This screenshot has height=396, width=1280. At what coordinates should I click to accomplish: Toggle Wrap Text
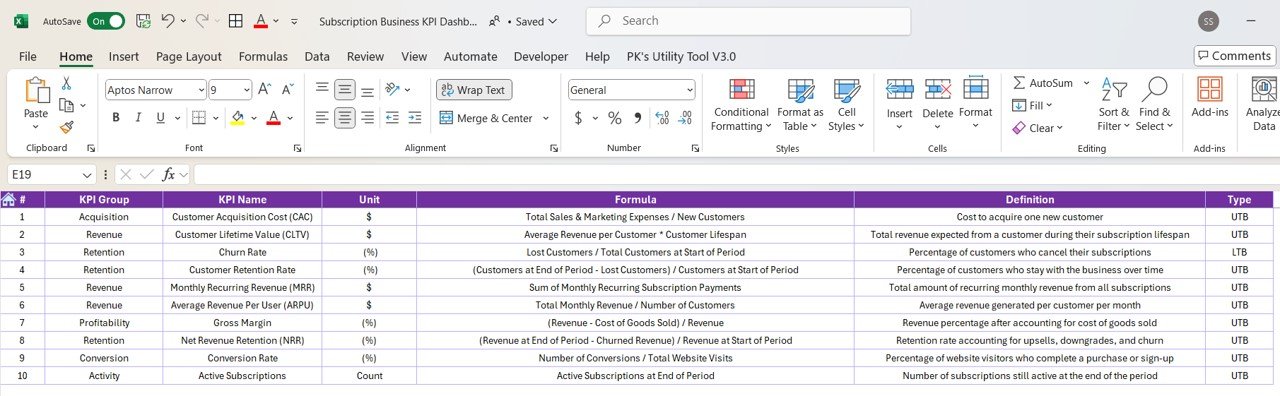(474, 90)
